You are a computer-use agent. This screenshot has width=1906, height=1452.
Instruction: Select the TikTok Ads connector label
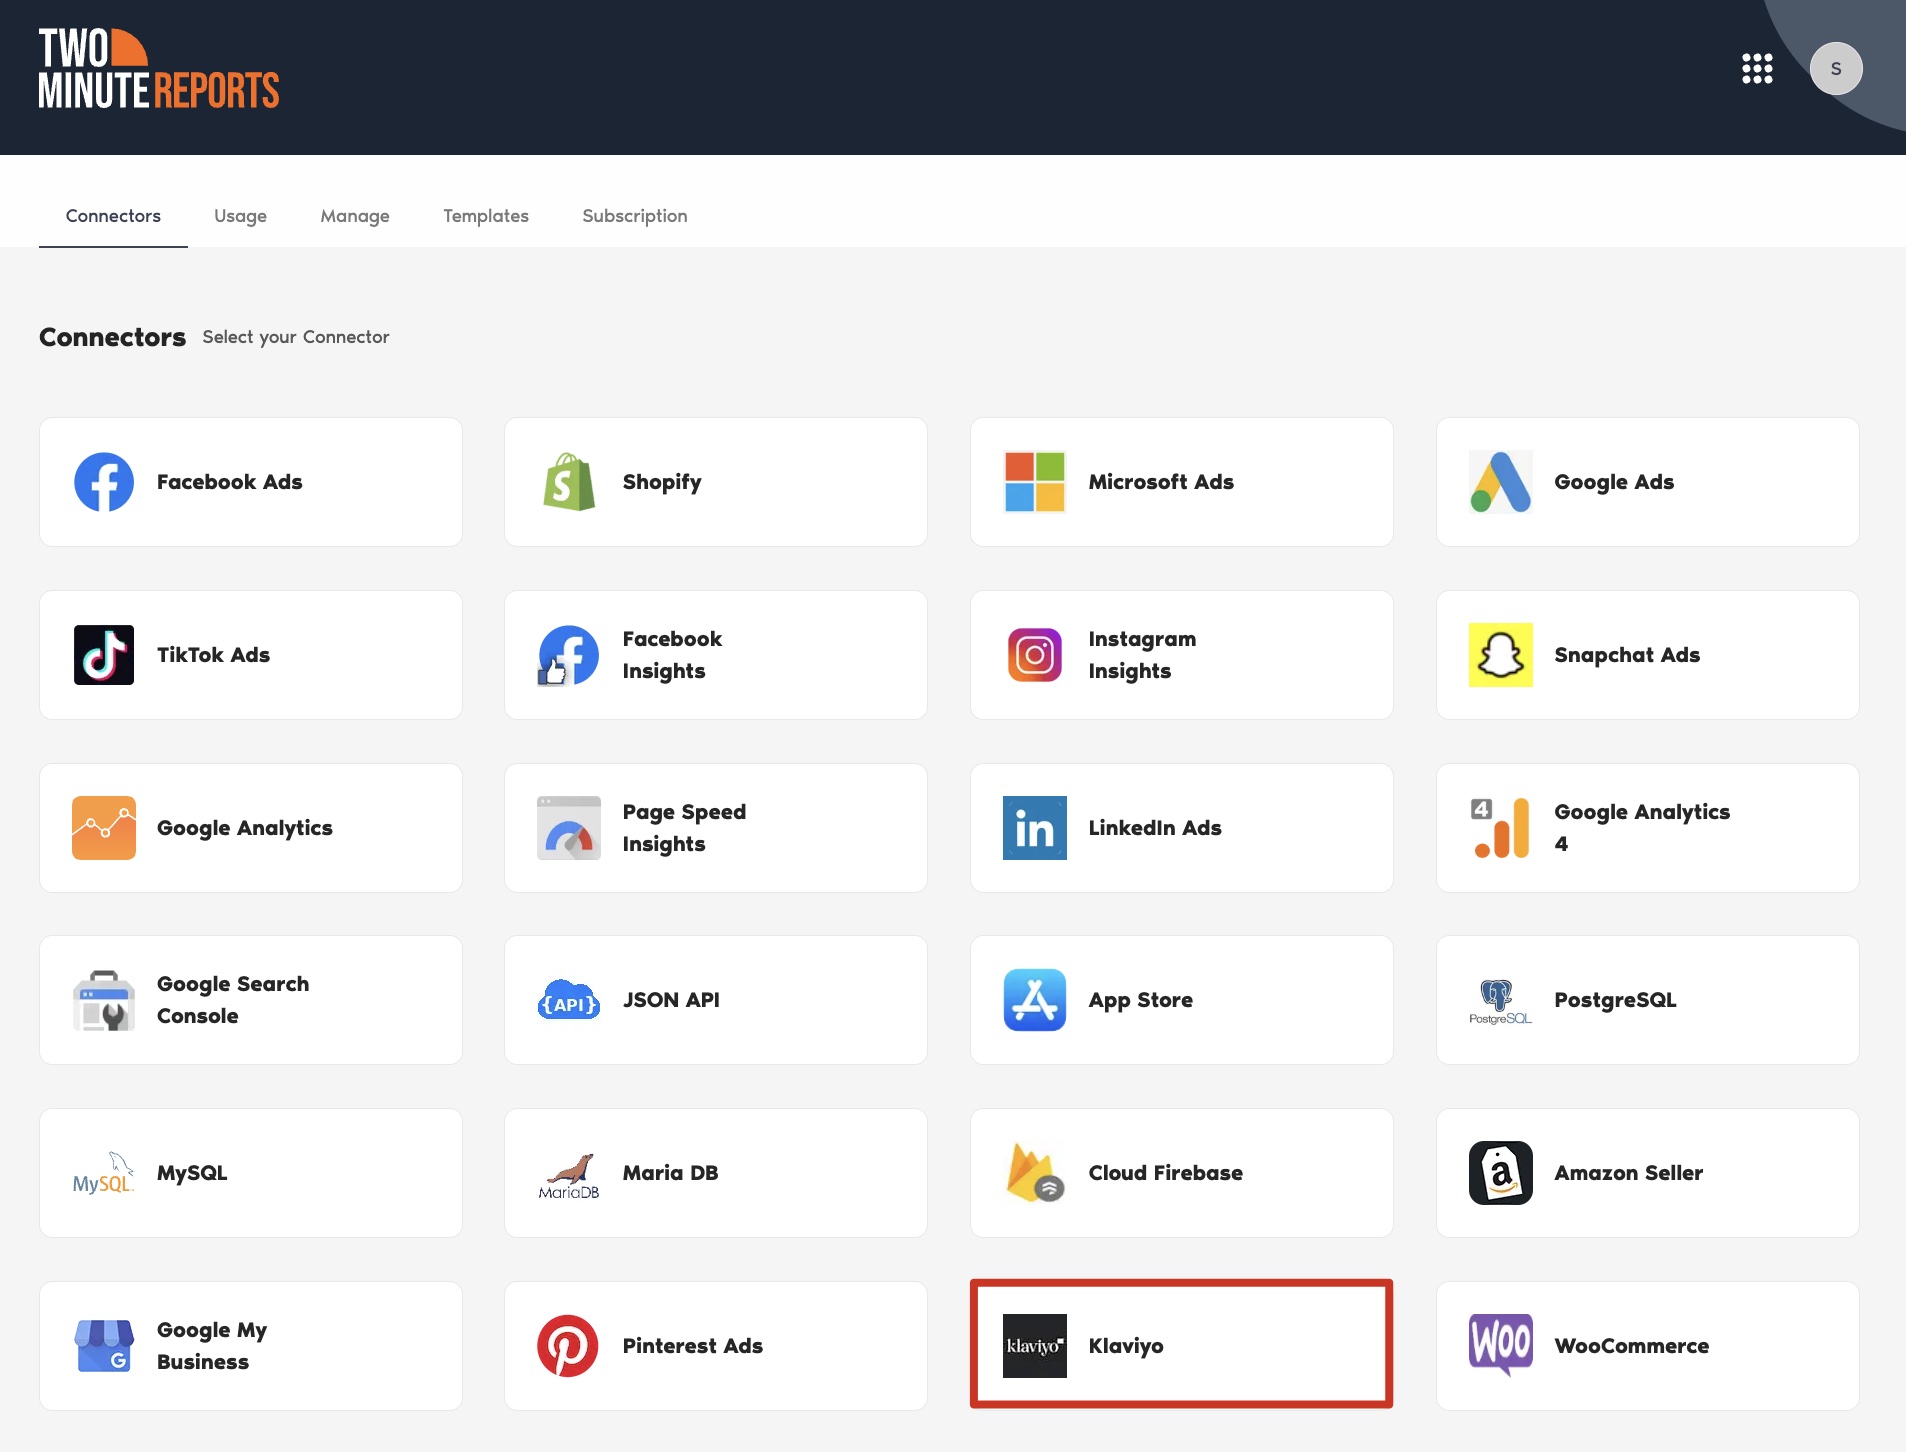[x=213, y=655]
